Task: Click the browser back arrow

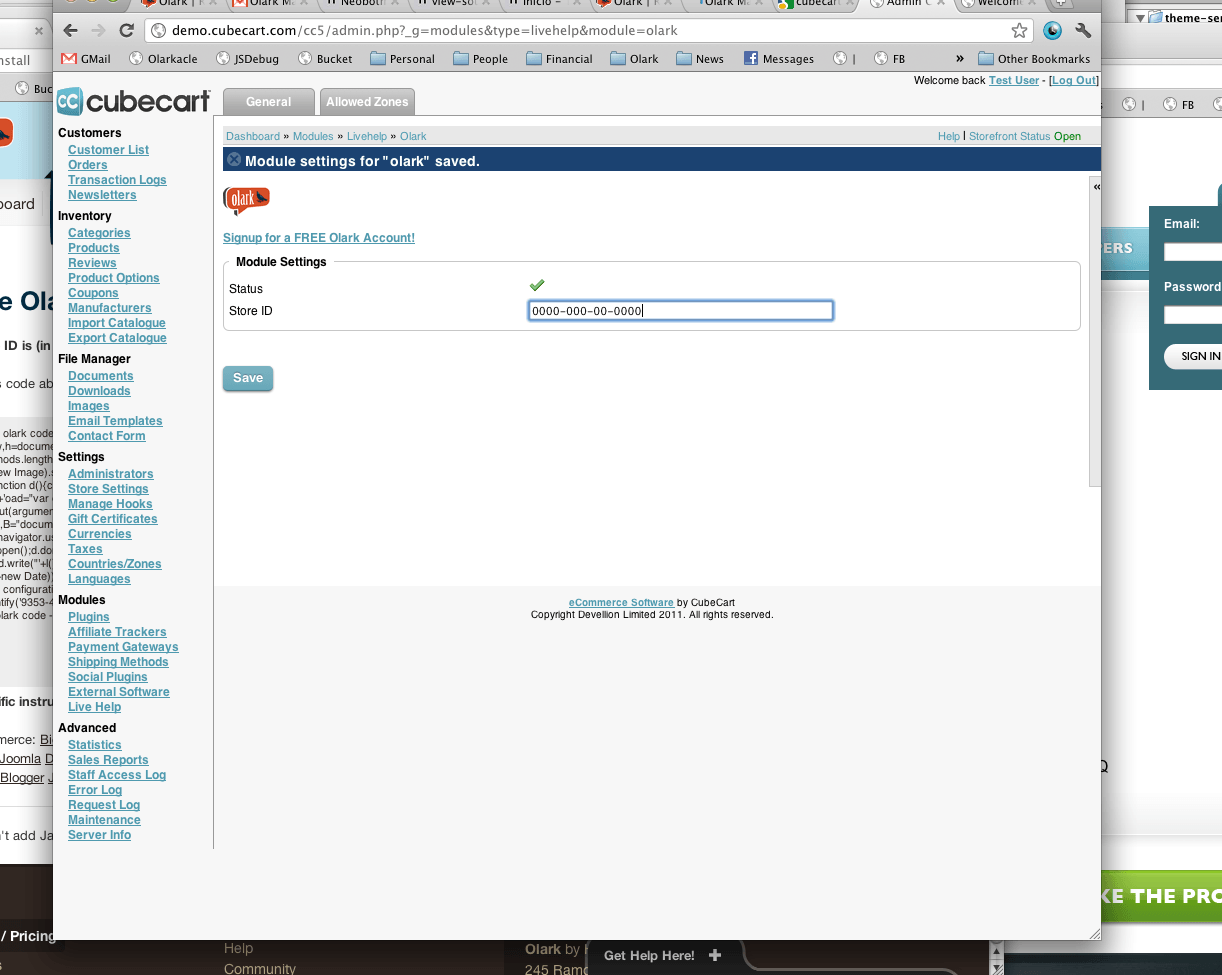Action: pos(70,31)
